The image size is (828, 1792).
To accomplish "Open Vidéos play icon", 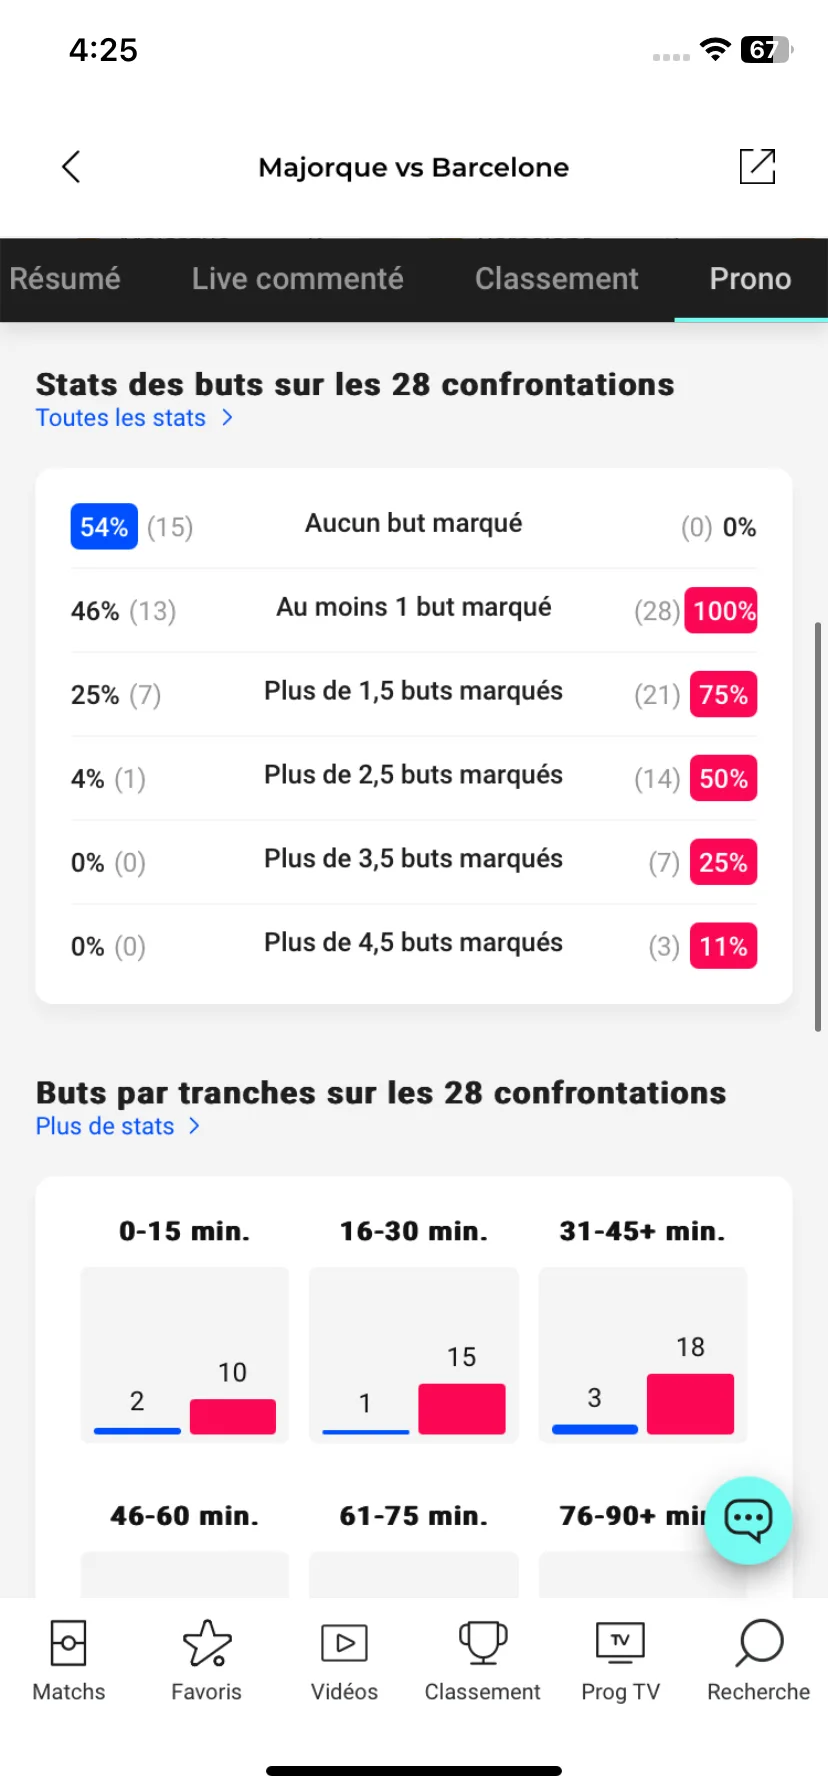I will click(344, 1643).
